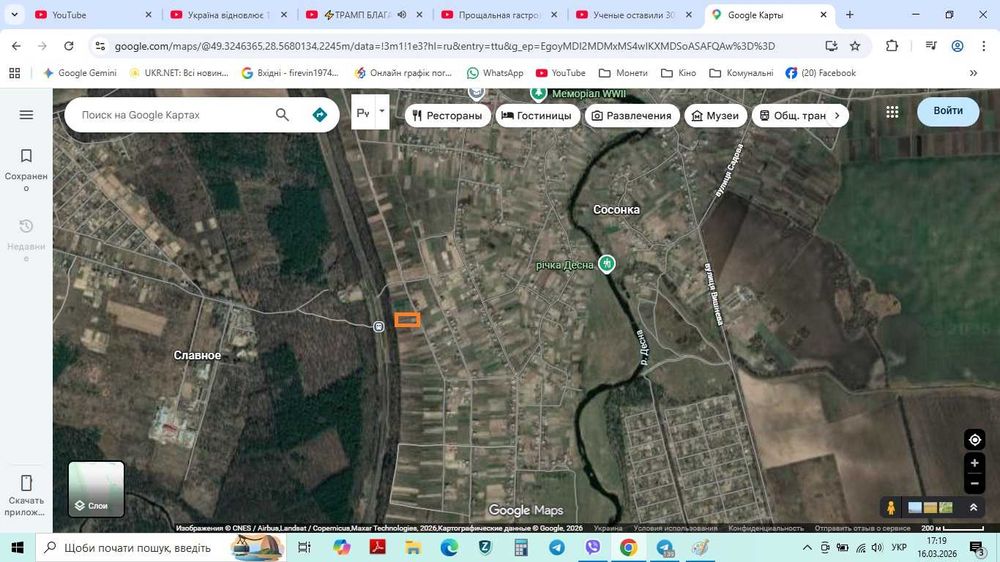The width and height of the screenshot is (1000, 562).
Task: Click the Общ. транспорт filter chip
Action: [793, 115]
